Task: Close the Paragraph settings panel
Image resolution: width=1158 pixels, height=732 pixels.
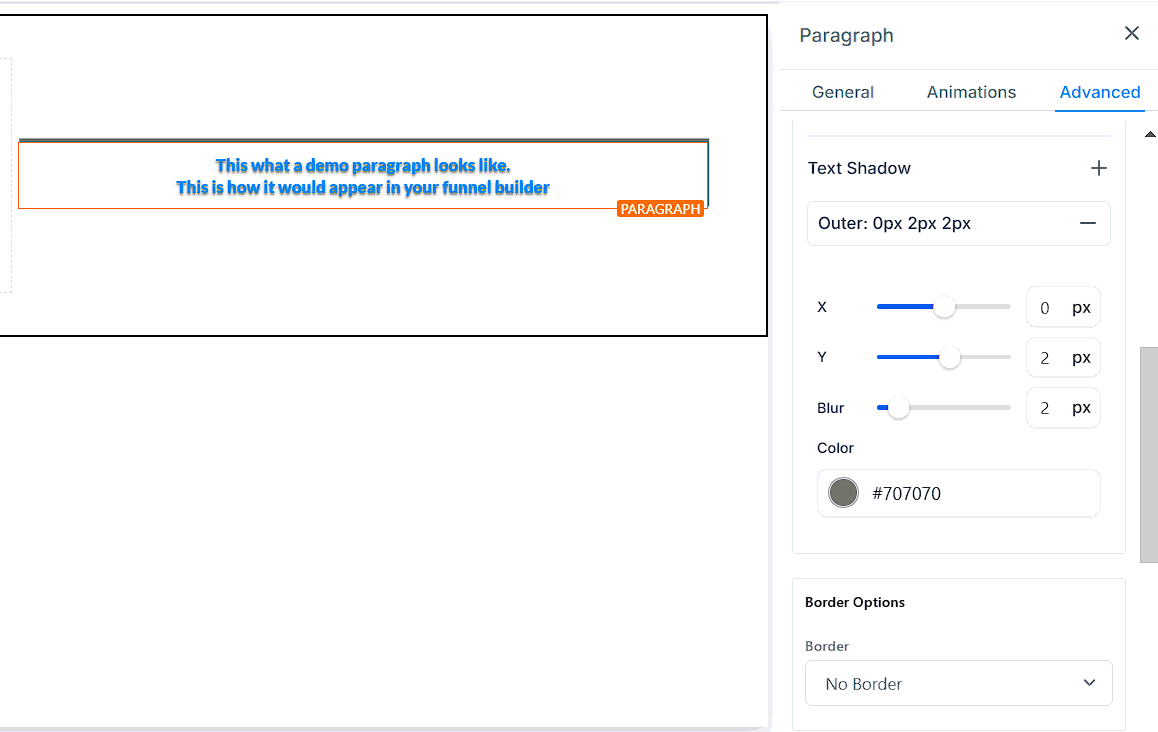Action: tap(1131, 34)
